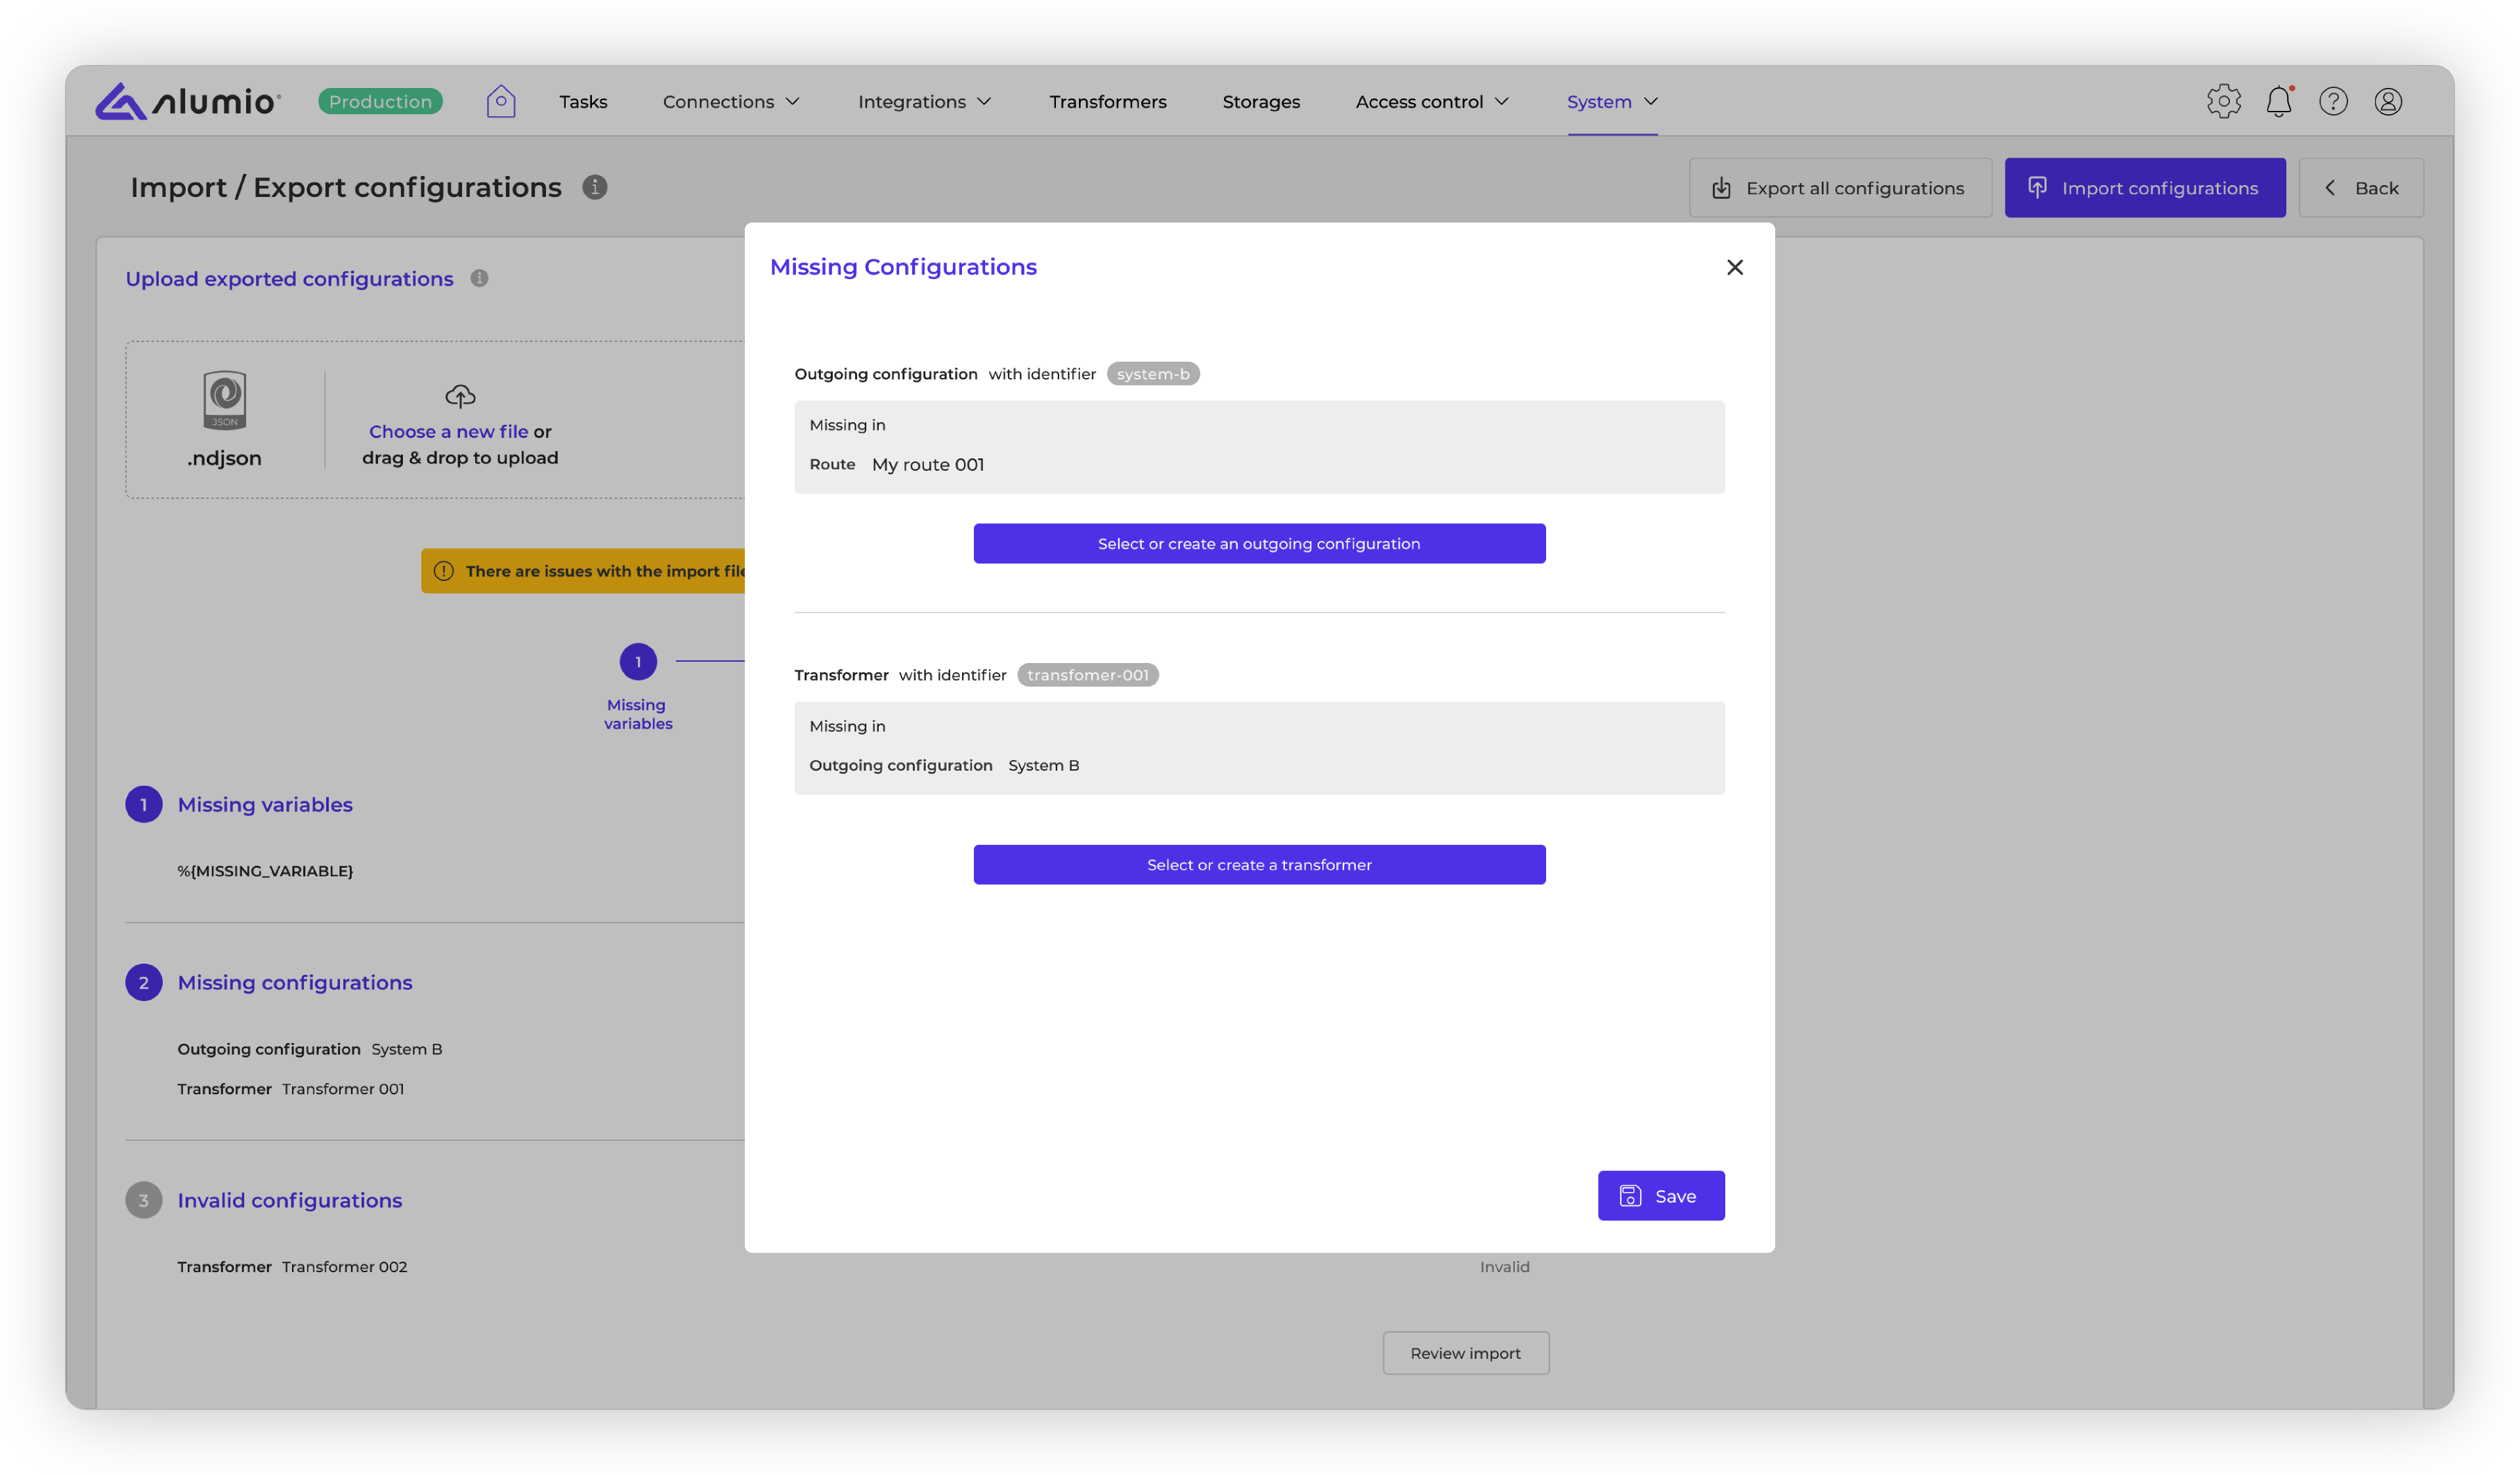The width and height of the screenshot is (2520, 1475).
Task: Open the notifications bell
Action: pyautogui.click(x=2278, y=101)
